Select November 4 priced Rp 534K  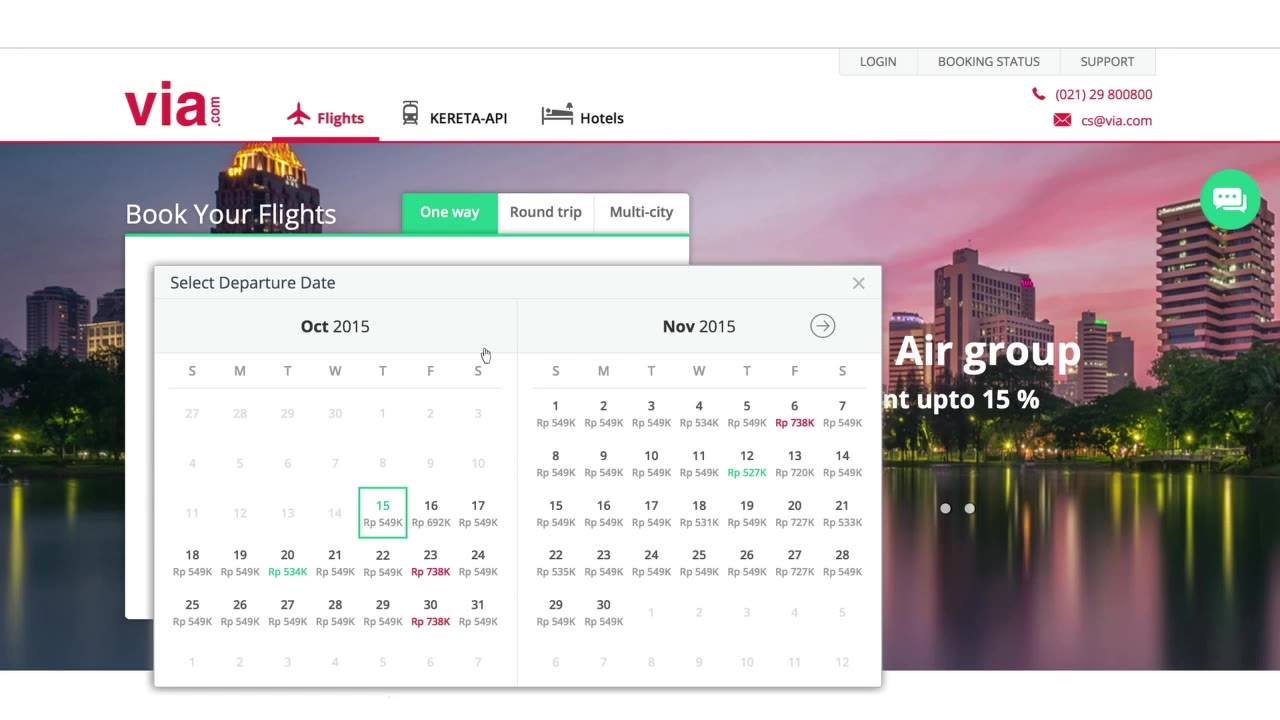click(699, 414)
